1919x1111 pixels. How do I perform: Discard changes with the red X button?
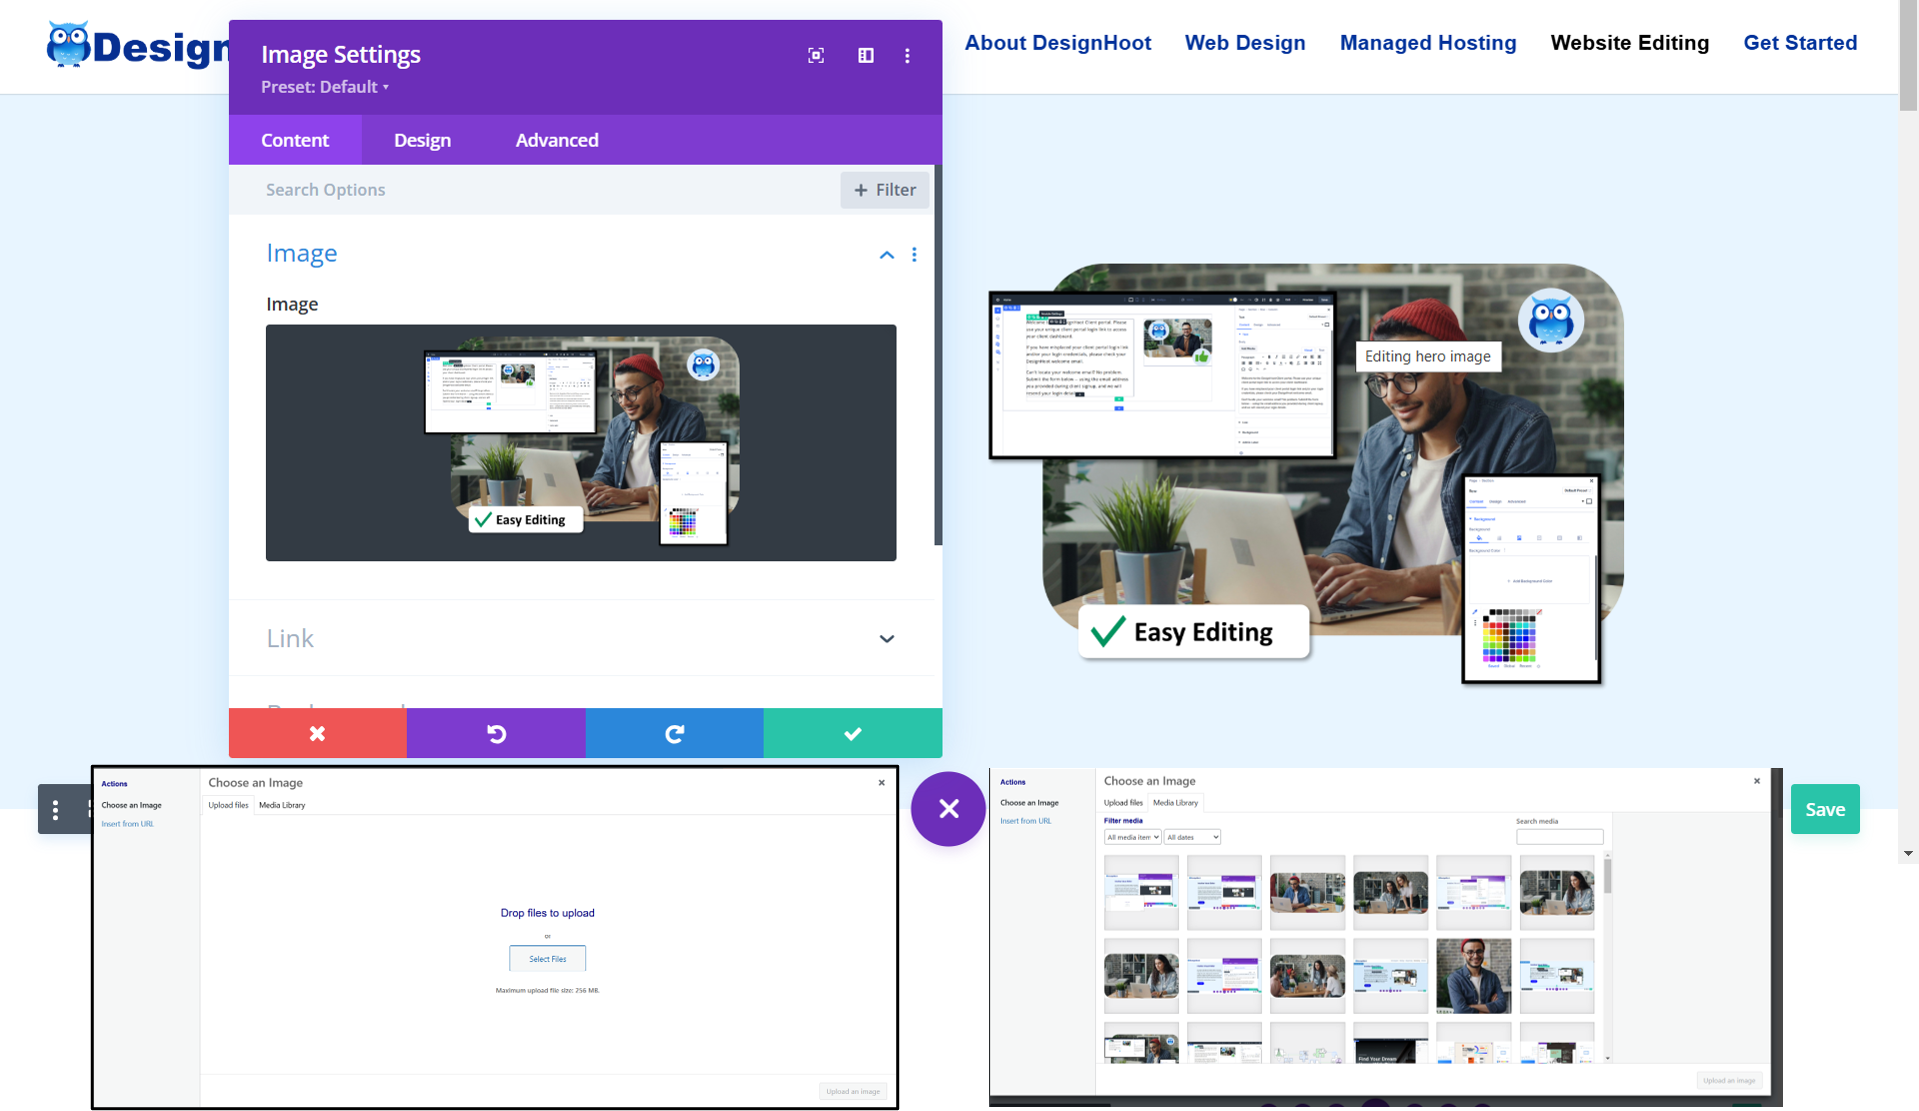tap(317, 733)
